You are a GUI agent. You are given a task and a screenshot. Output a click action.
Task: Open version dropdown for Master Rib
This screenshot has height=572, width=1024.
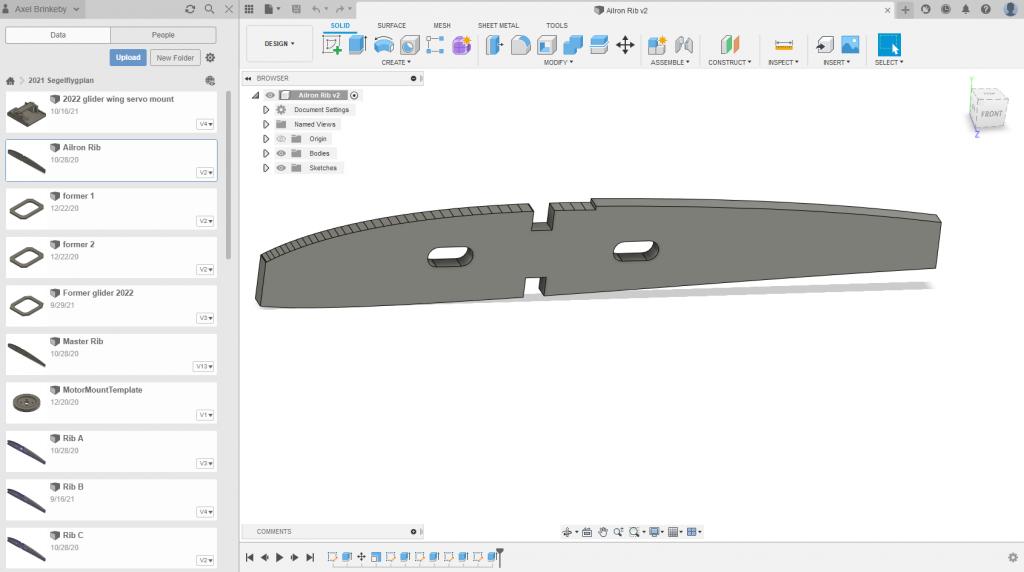[203, 366]
